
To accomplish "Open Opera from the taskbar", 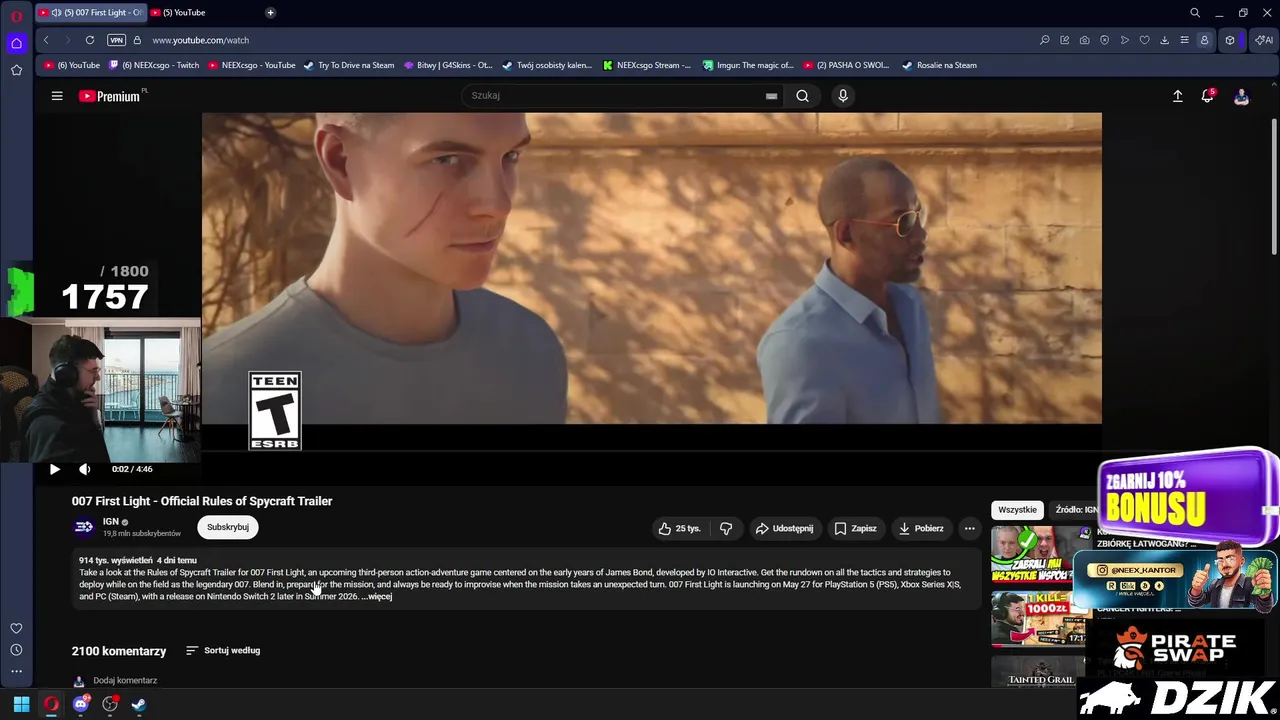I will (x=51, y=704).
